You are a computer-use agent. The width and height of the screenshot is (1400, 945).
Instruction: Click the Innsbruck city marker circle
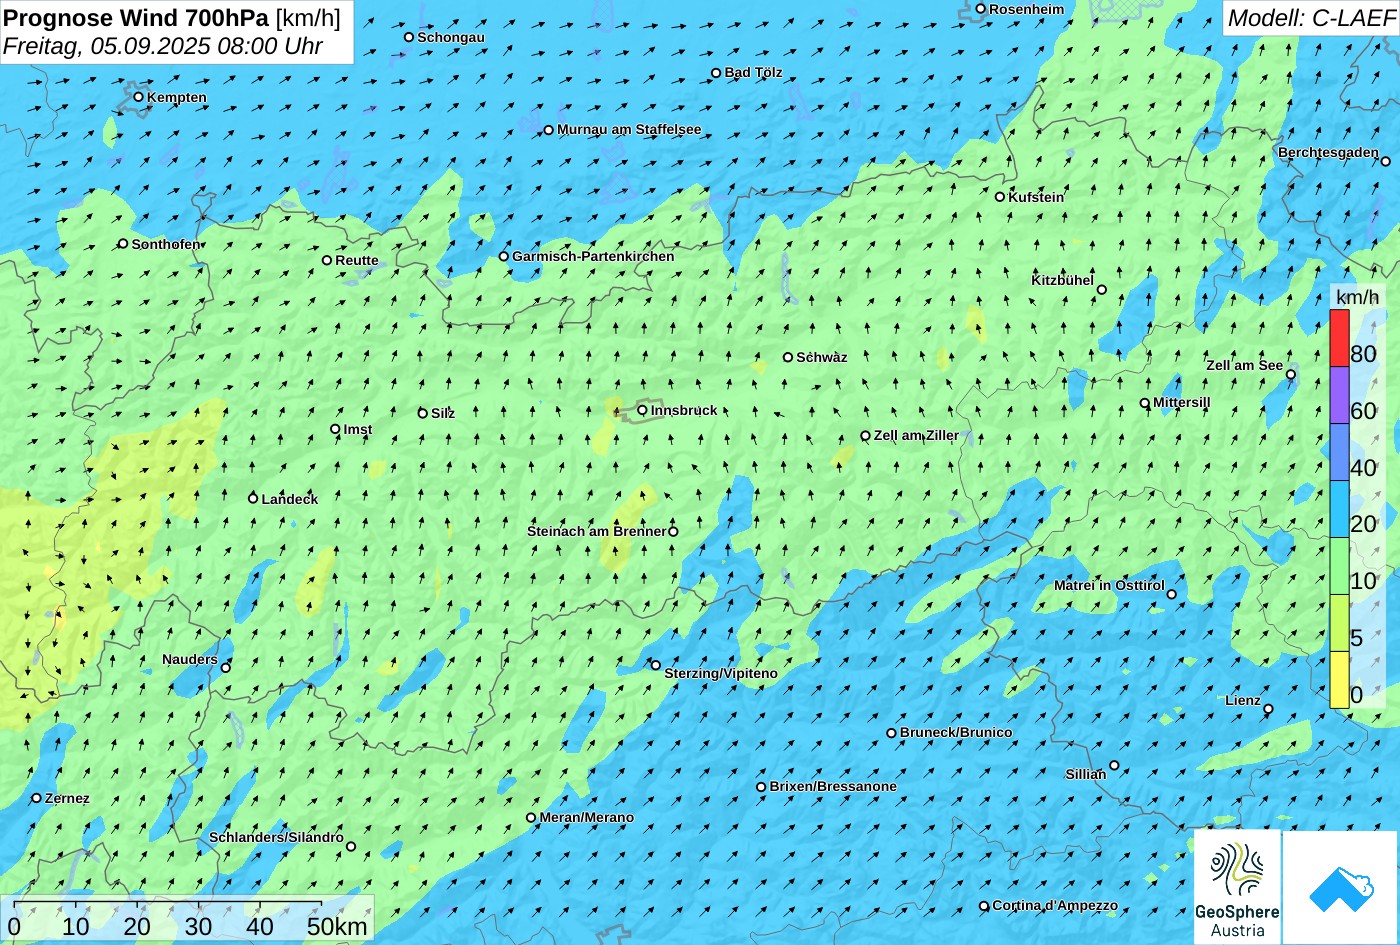tap(642, 410)
